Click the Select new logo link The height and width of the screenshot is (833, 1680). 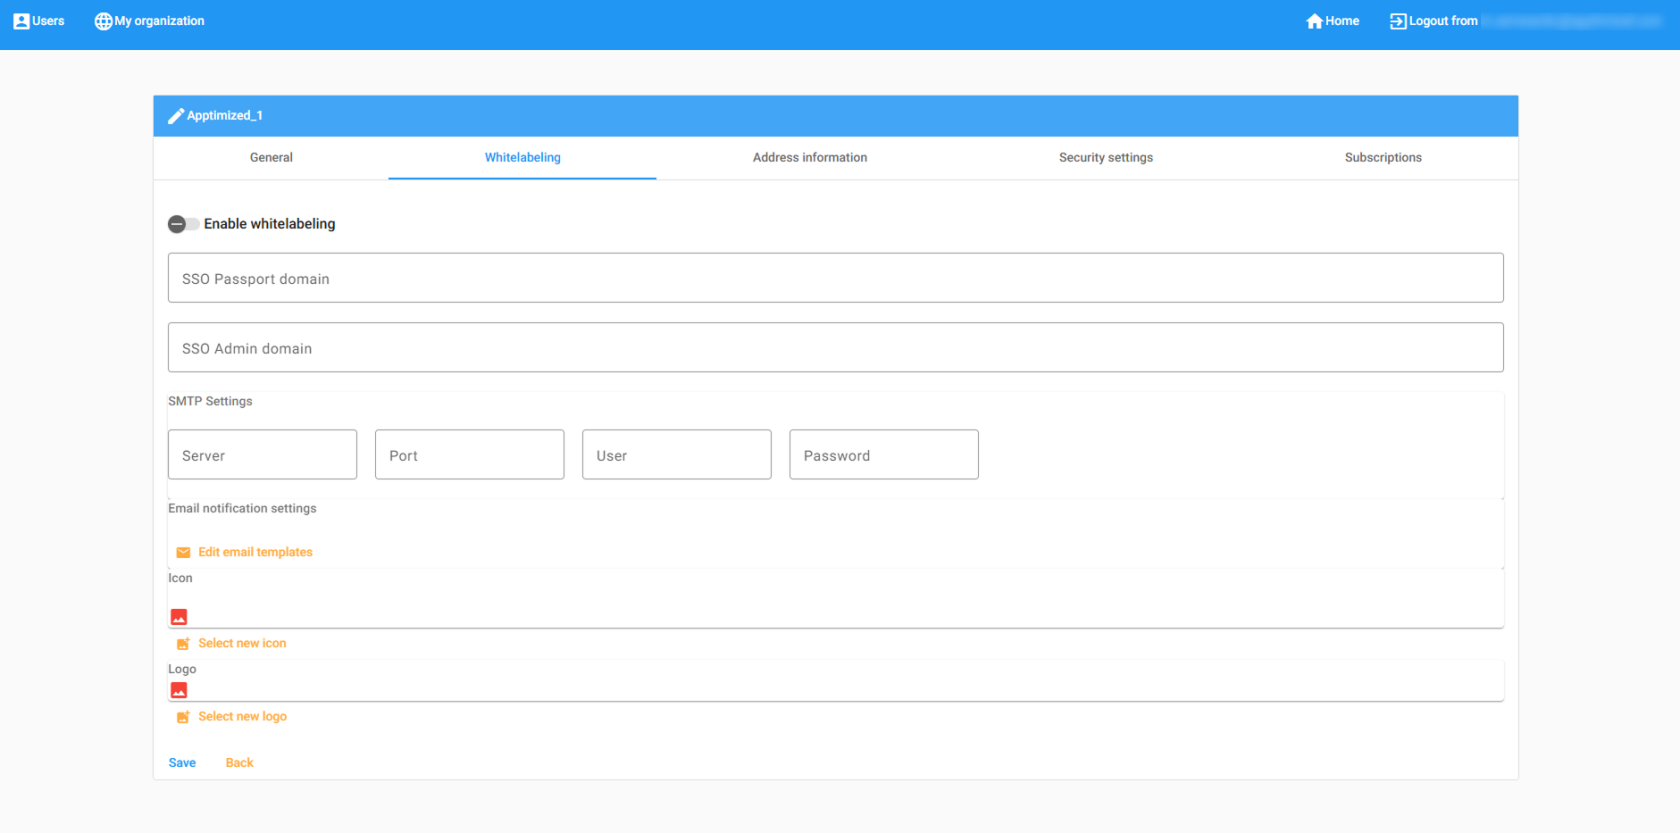242,716
